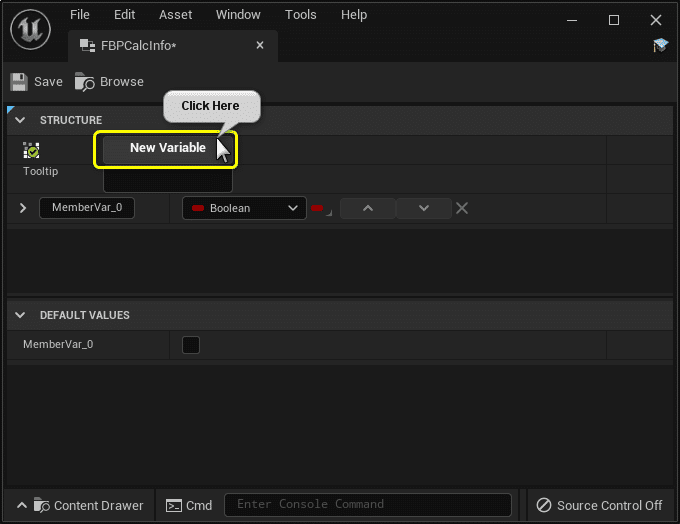Close the FBPCalcInfo tab
This screenshot has height=524, width=680.
coord(260,45)
